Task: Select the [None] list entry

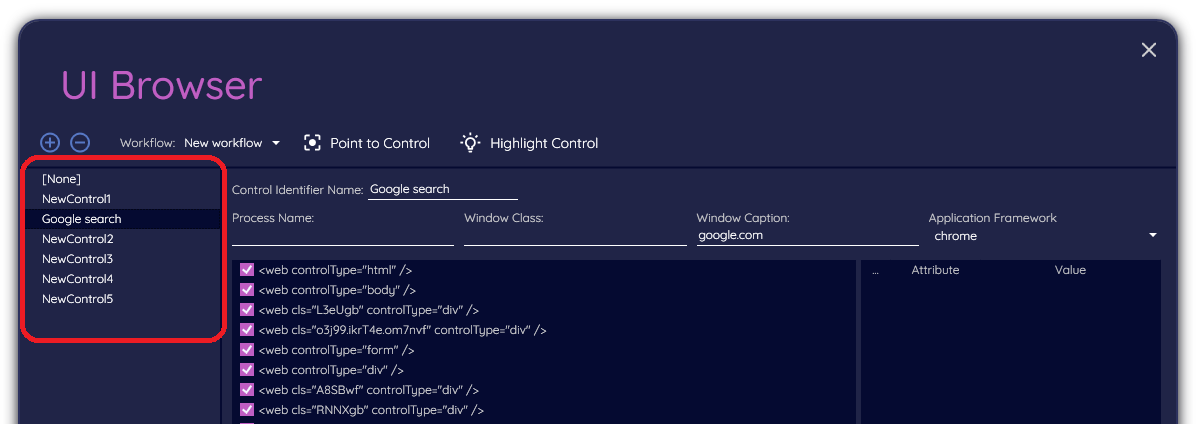Action: [x=61, y=179]
